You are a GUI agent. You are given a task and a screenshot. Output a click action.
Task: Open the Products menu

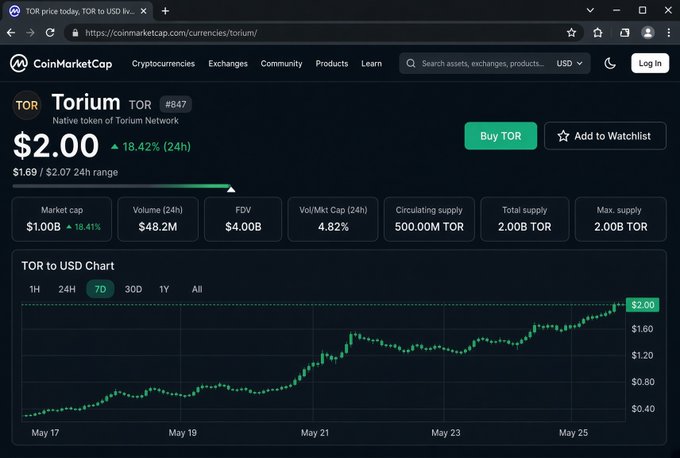[332, 63]
